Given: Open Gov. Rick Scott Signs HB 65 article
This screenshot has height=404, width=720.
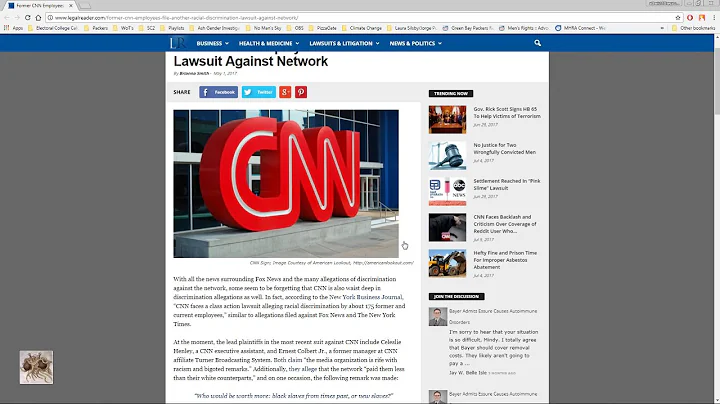Looking at the screenshot, I should [x=507, y=112].
